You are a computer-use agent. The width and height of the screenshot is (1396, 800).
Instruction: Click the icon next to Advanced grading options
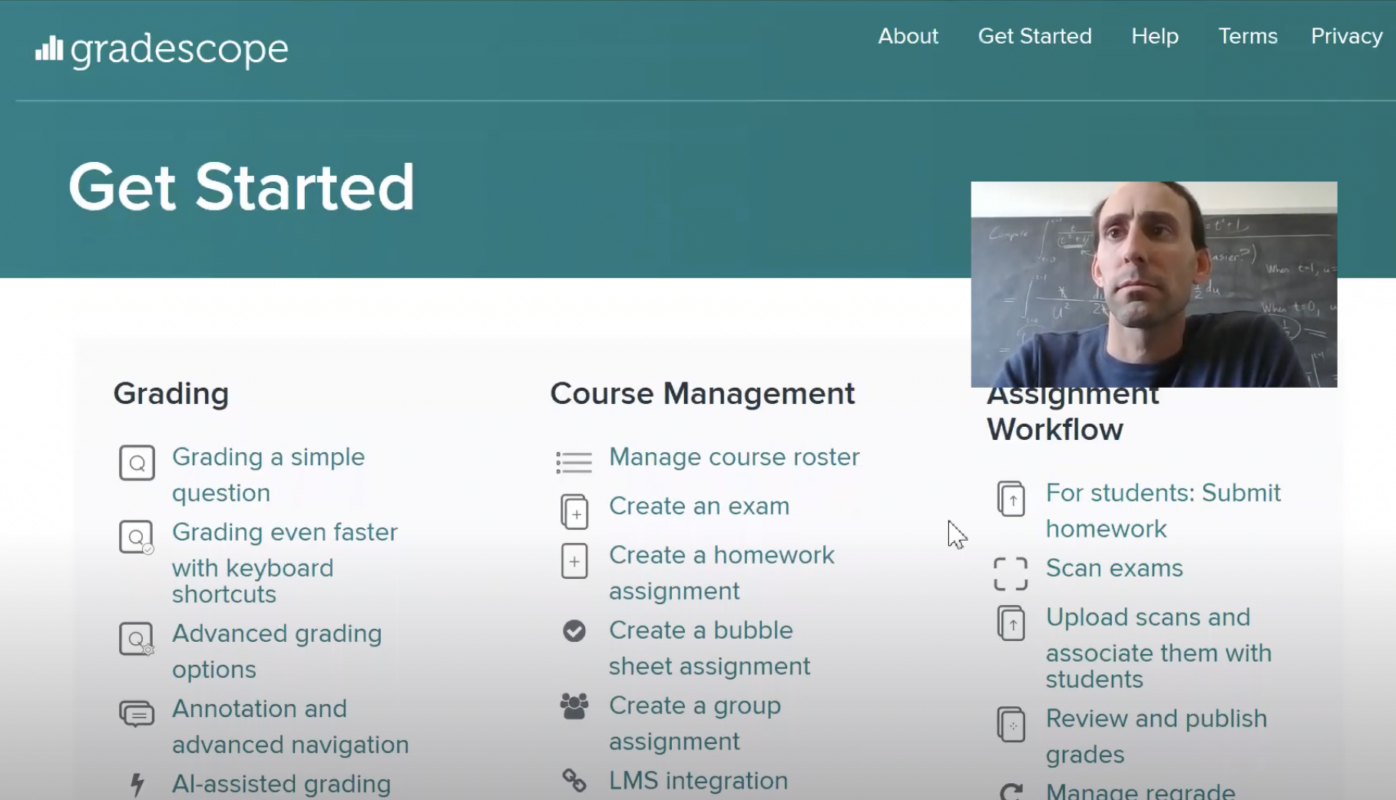[x=137, y=638]
